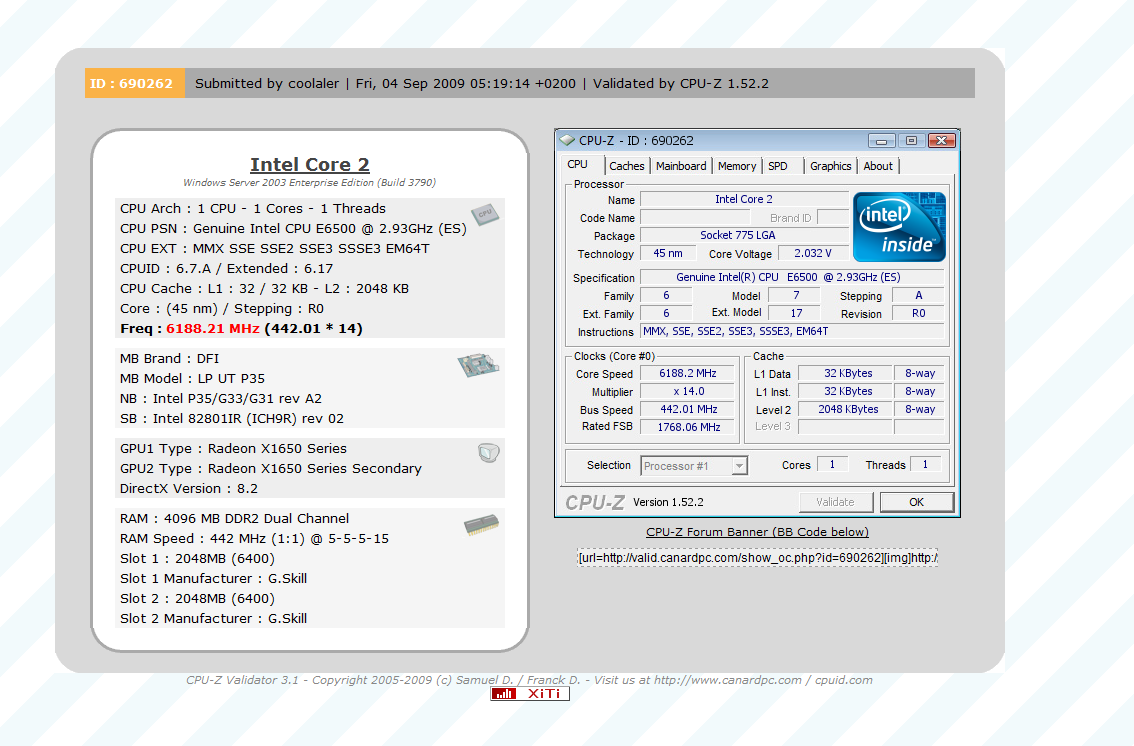The height and width of the screenshot is (746, 1134).
Task: Maximize the CPU-Z window
Action: 911,140
